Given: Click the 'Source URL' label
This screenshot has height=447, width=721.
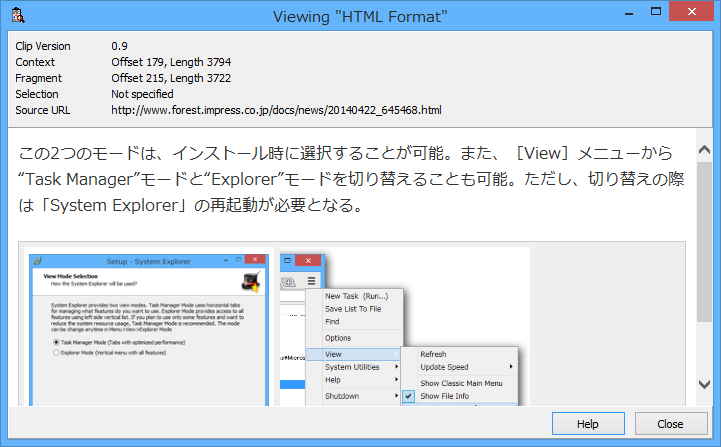Looking at the screenshot, I should [x=43, y=110].
